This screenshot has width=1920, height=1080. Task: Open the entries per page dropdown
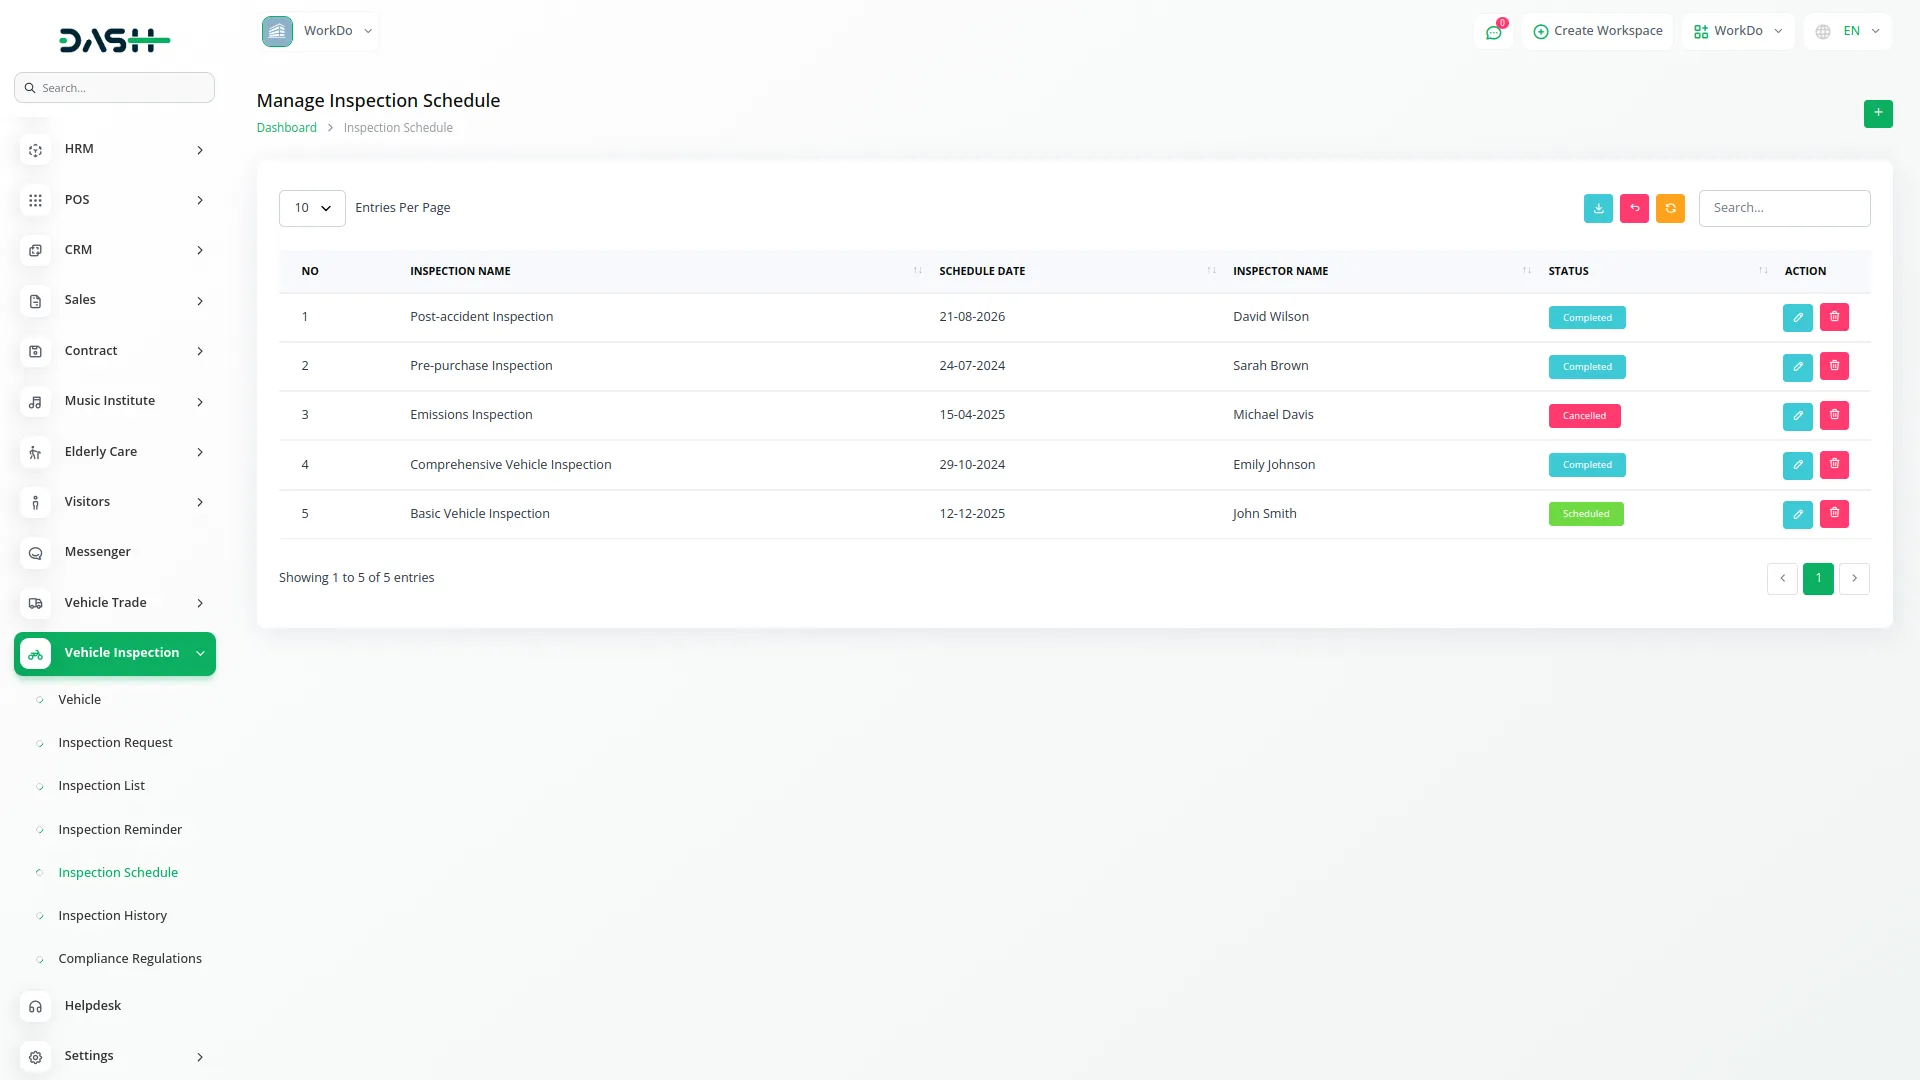tap(312, 208)
